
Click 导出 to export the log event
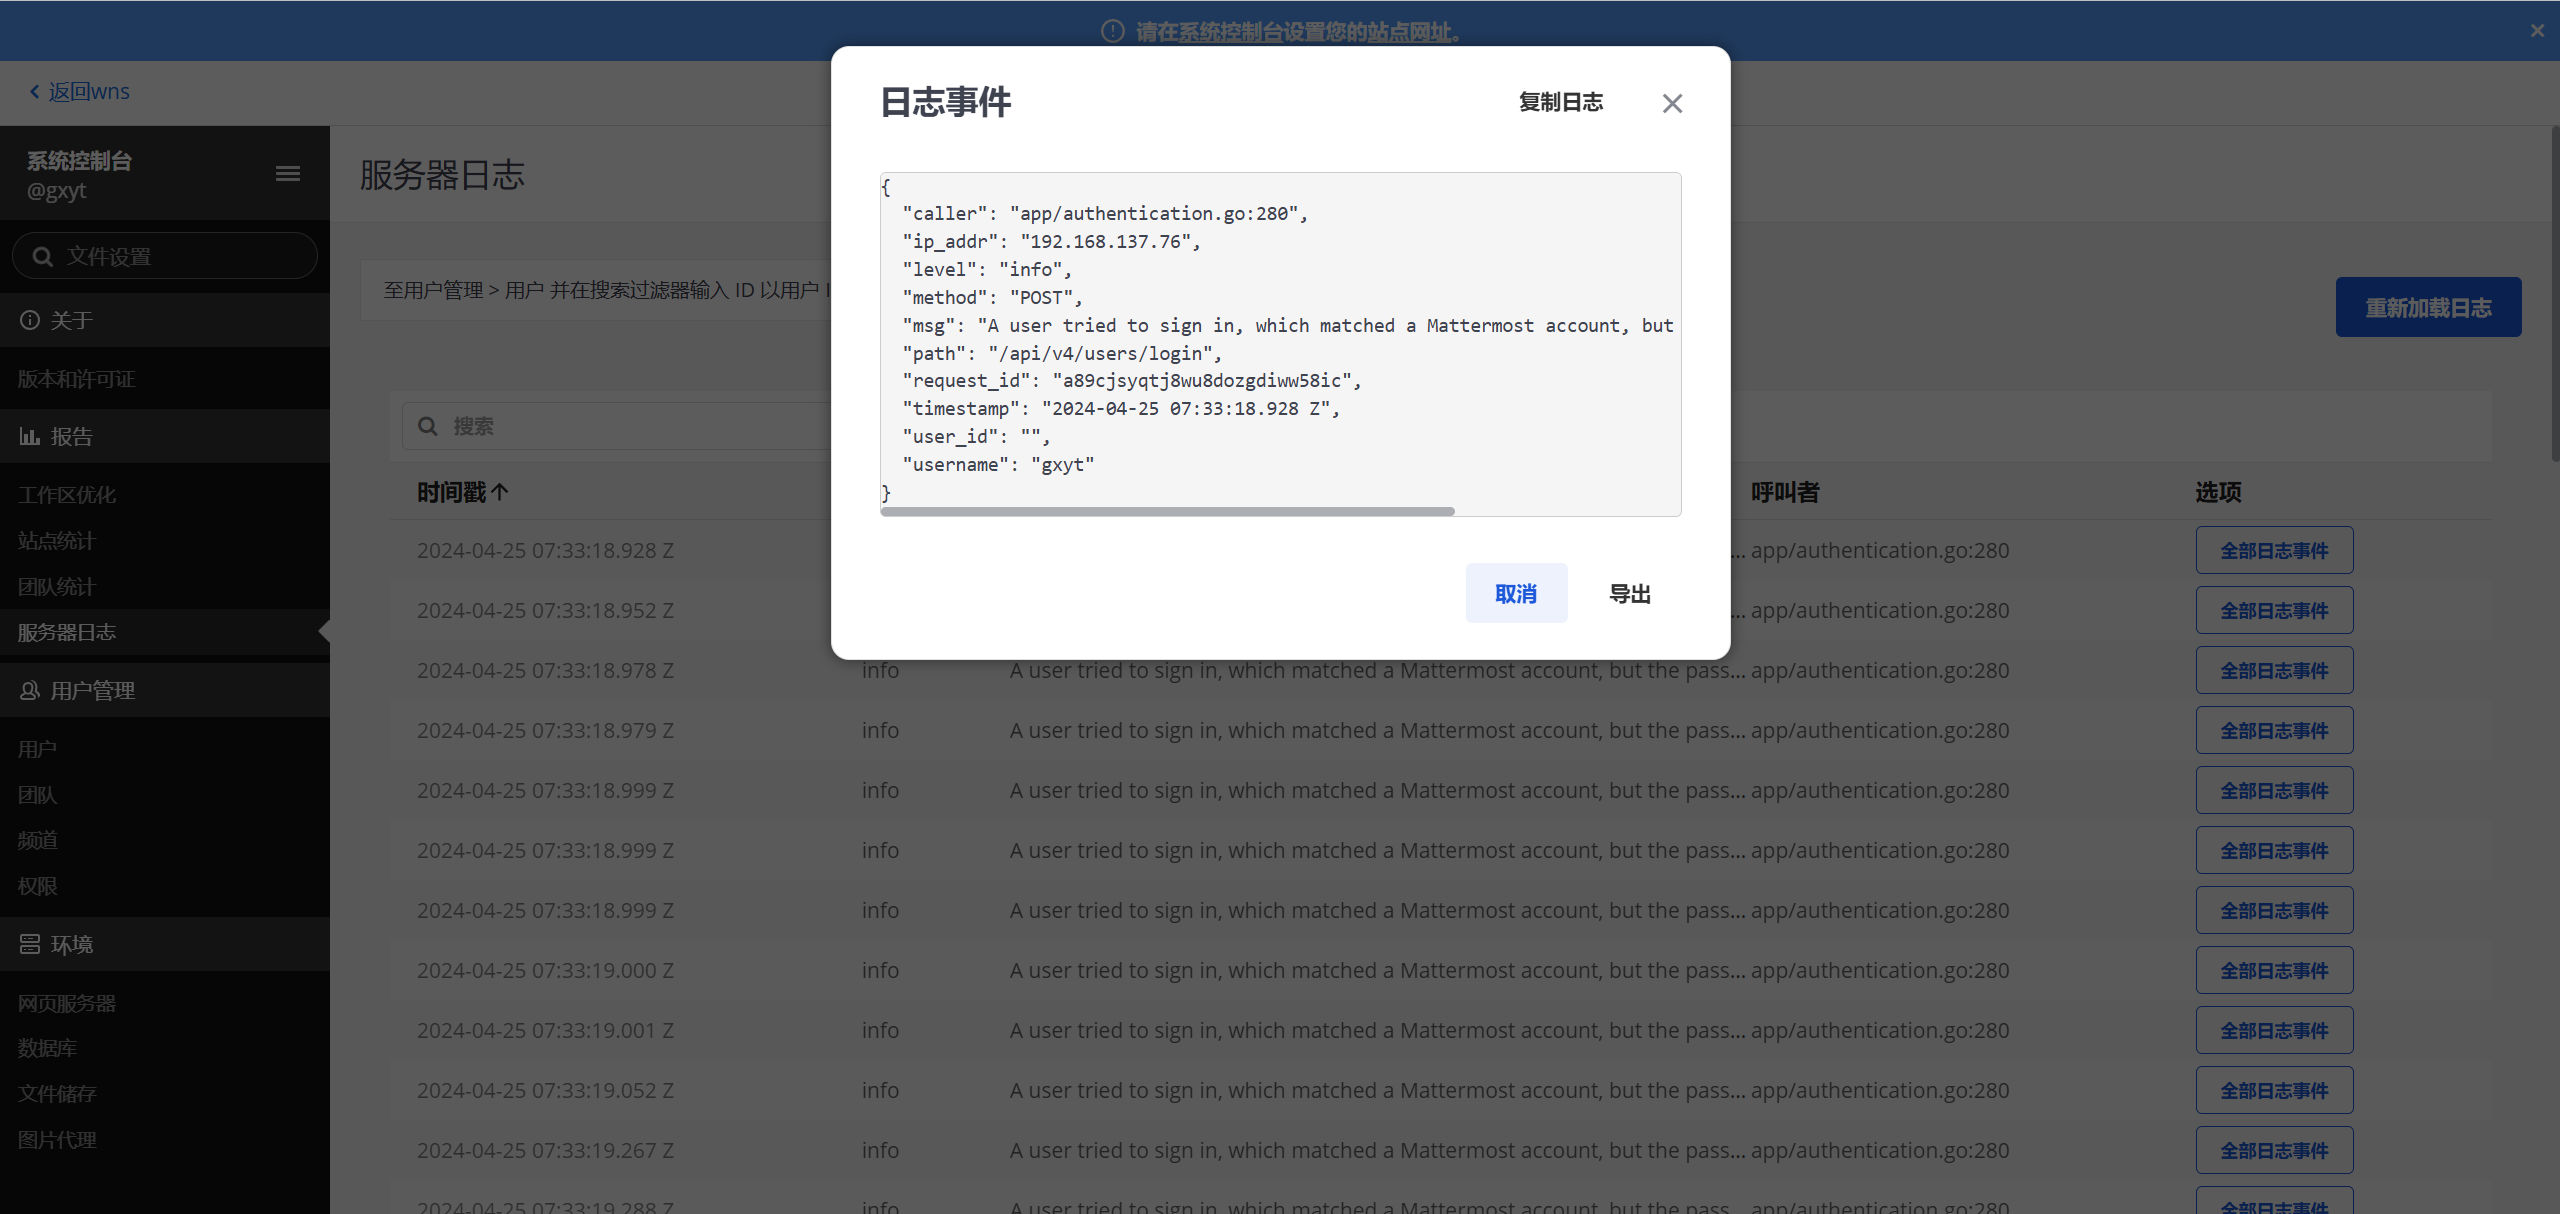(1629, 594)
